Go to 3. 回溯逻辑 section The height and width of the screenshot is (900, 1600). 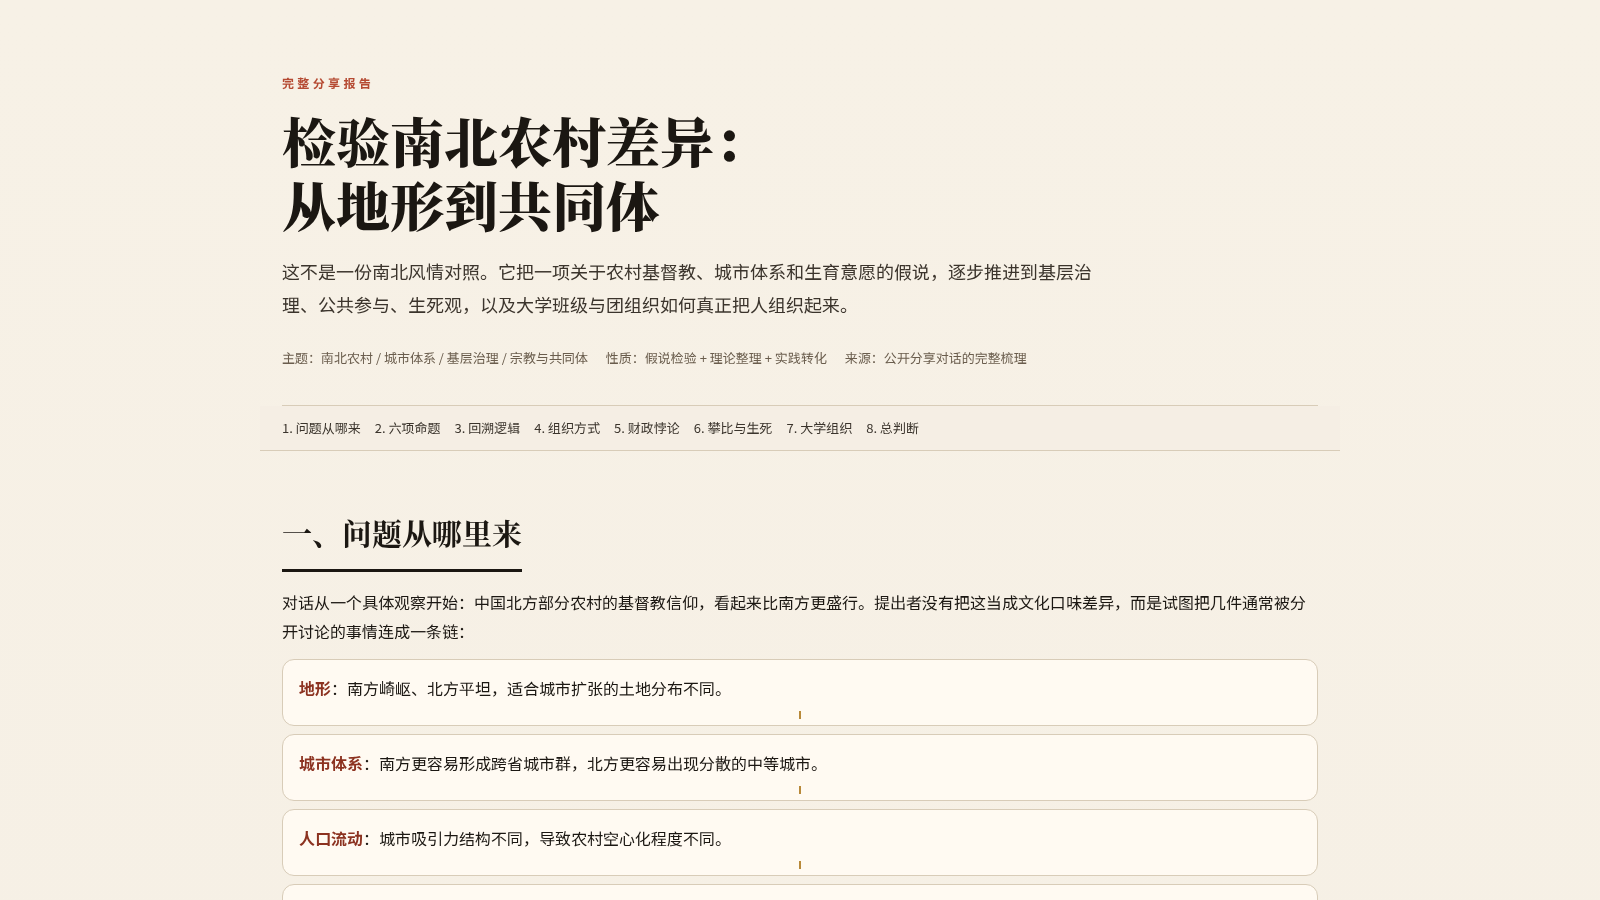click(x=487, y=428)
